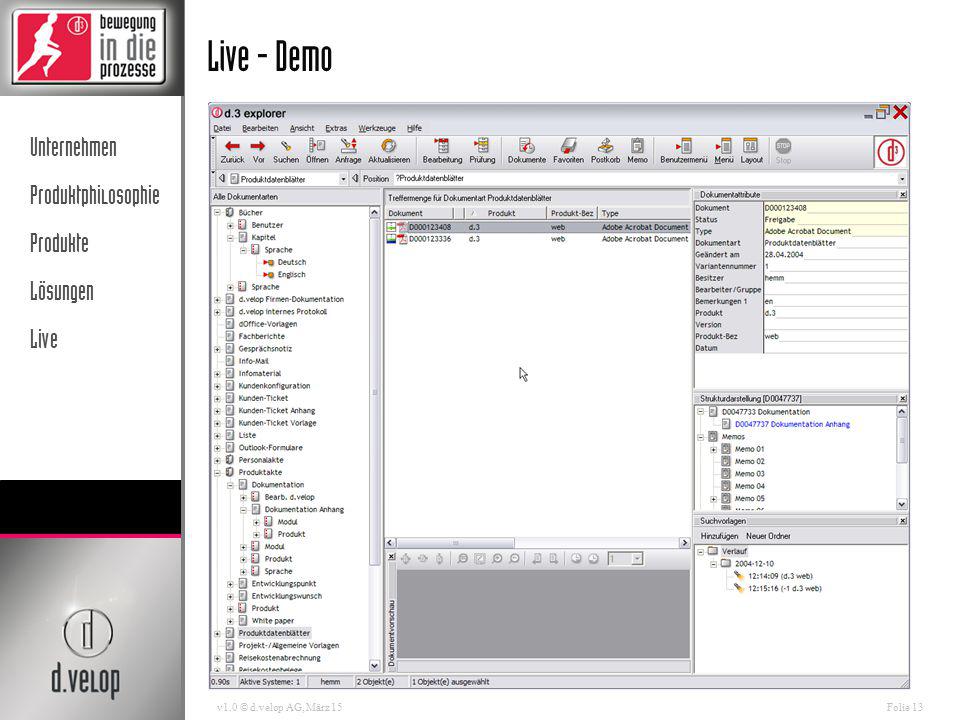Click the structure tree scroll down arrow

coord(902,504)
